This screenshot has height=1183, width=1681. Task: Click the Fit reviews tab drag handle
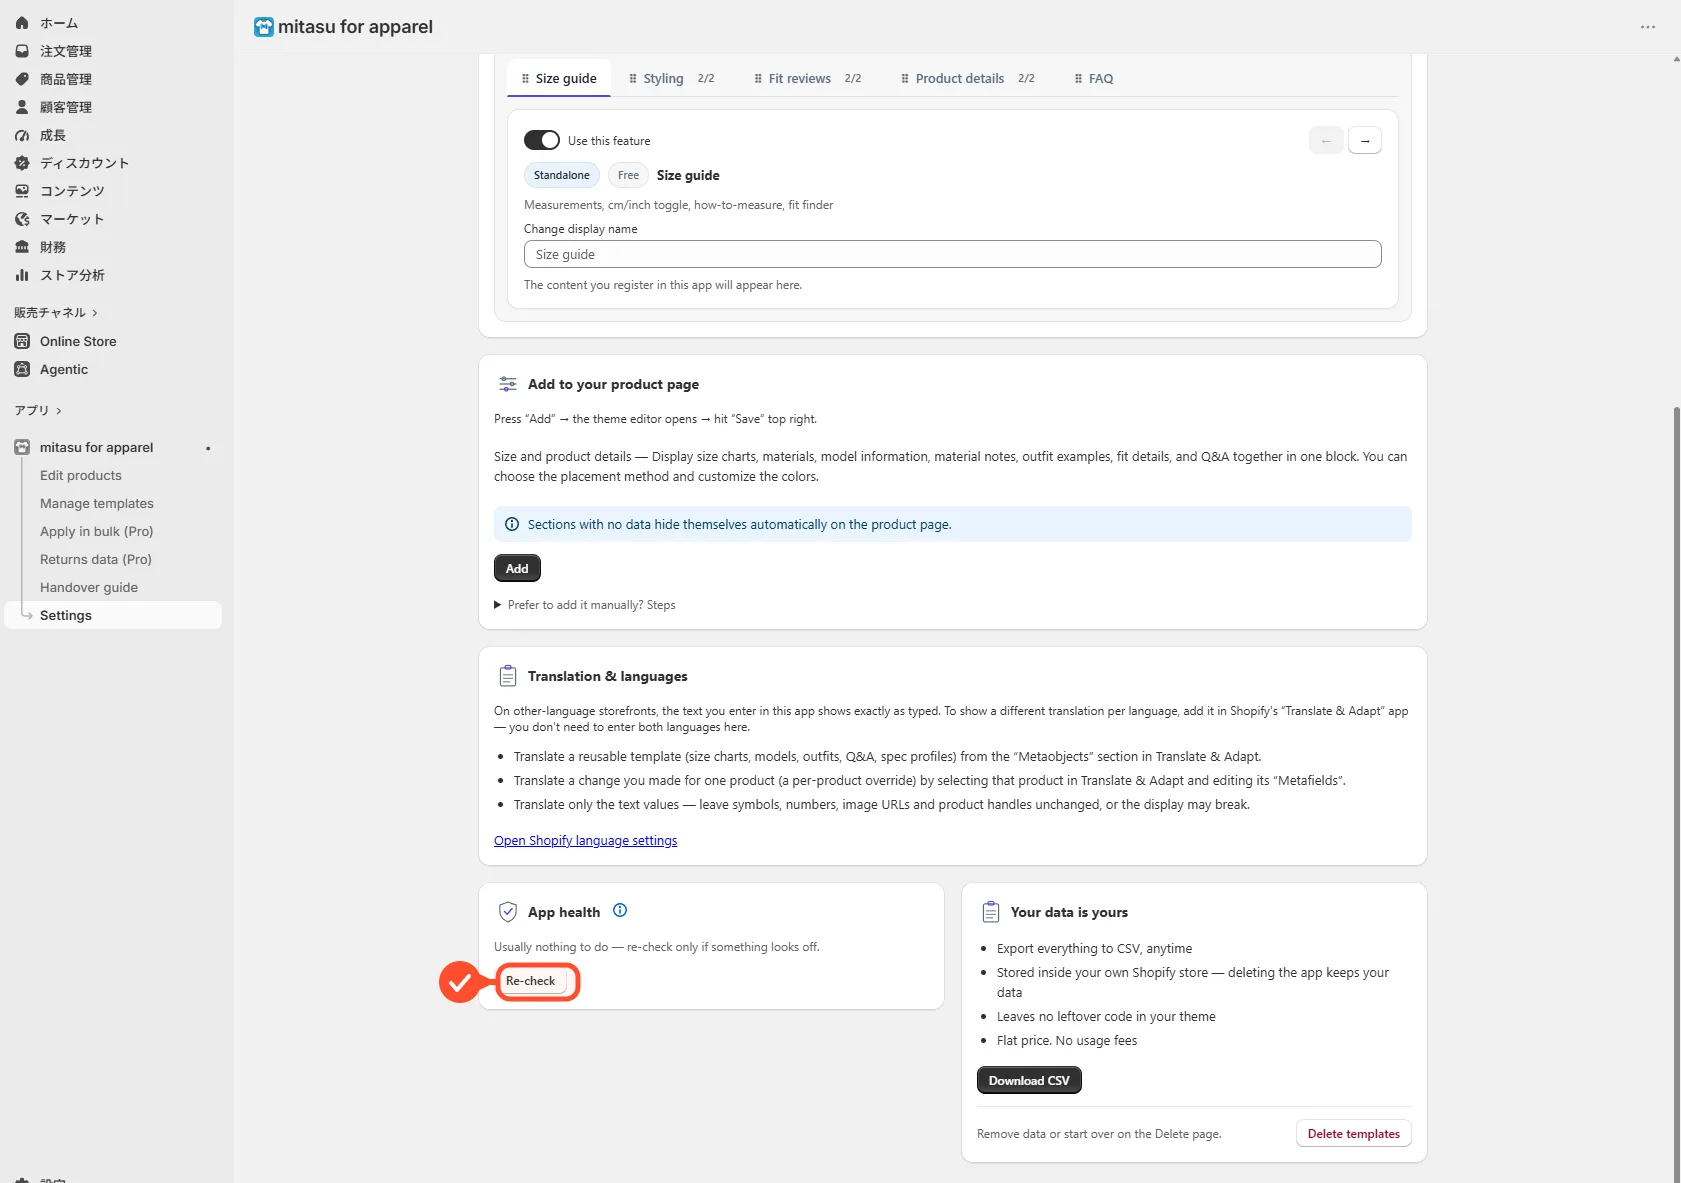pos(758,78)
